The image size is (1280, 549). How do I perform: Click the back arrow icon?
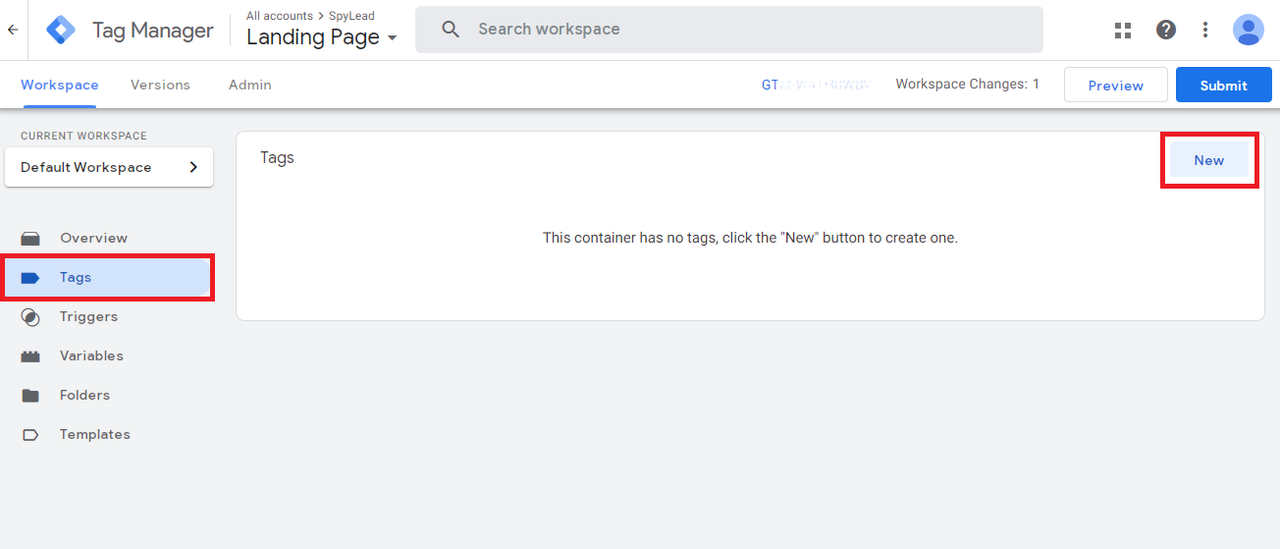12,30
